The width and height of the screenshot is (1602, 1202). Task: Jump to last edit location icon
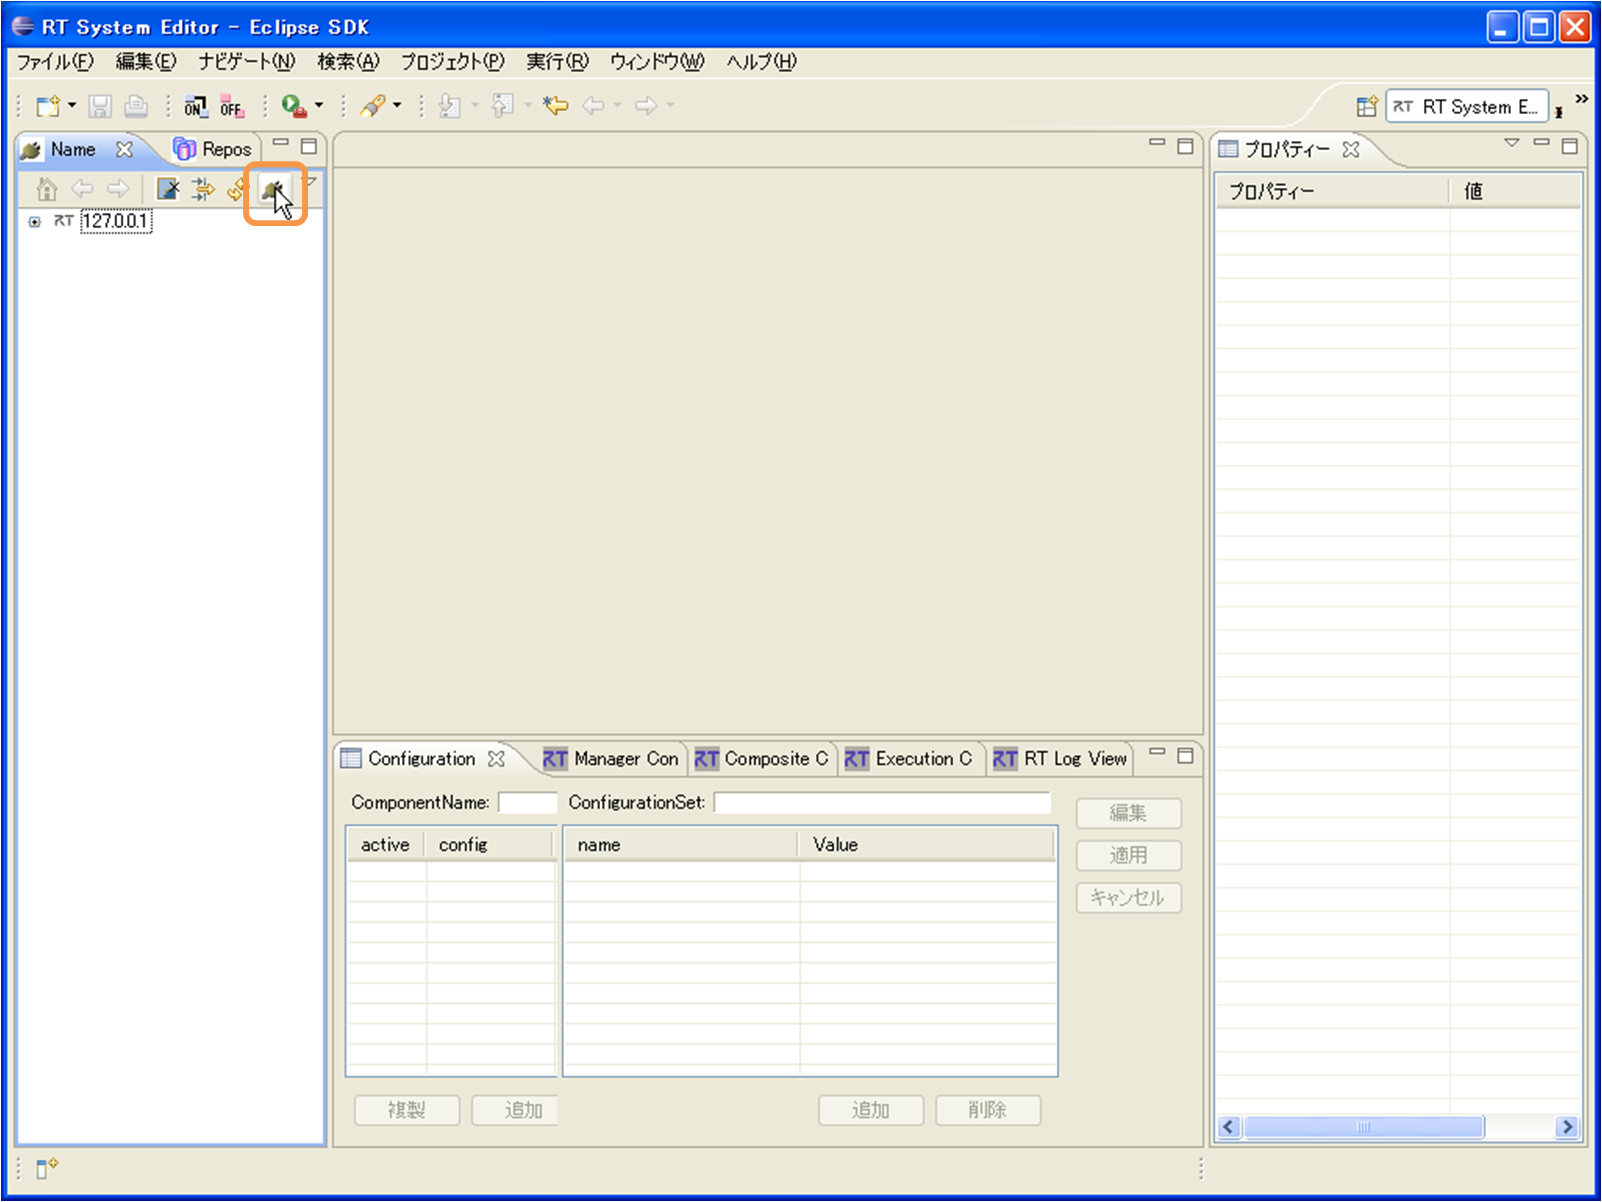555,105
